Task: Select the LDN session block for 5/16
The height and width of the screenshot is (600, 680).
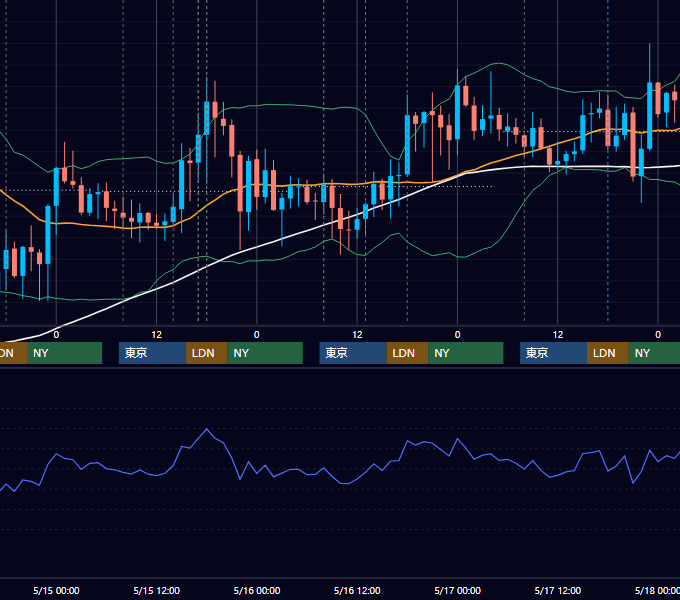Action: (x=407, y=353)
